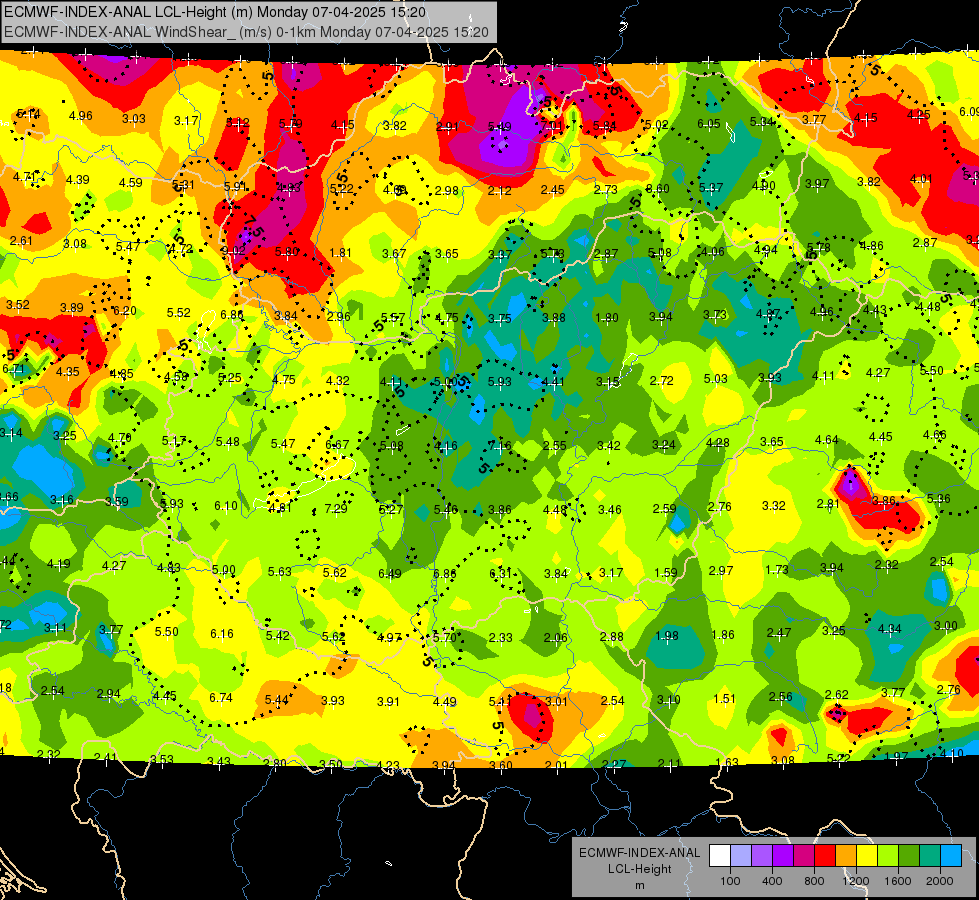Click the teal legend swatch

tap(930, 855)
